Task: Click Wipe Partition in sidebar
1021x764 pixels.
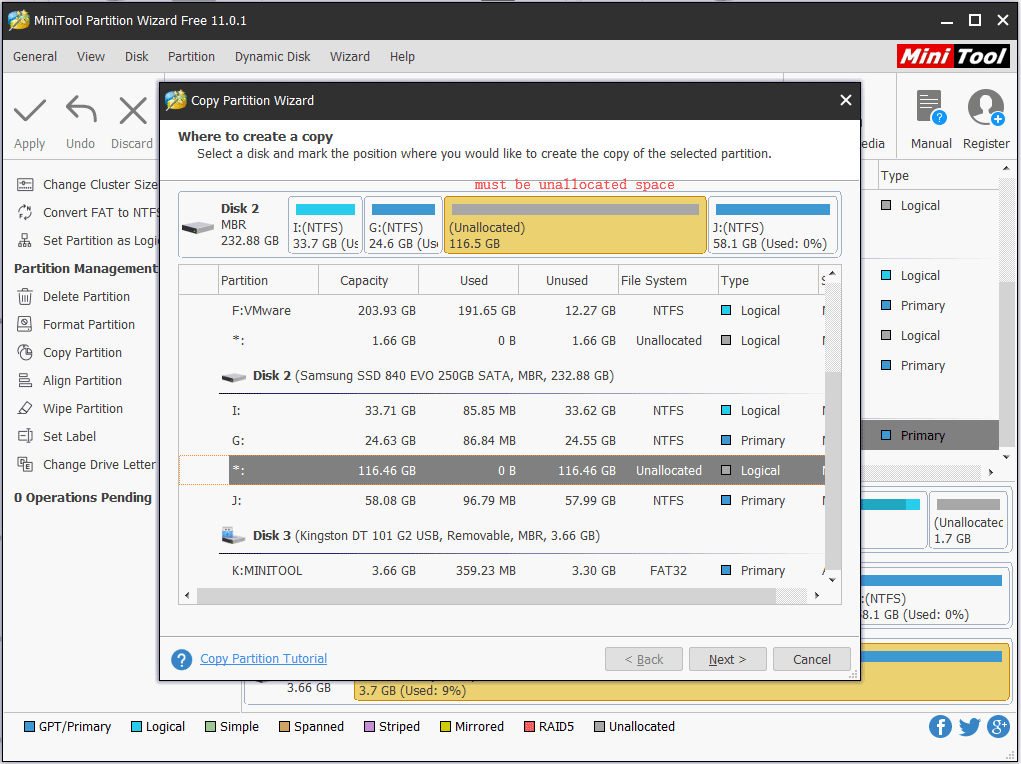Action: pyautogui.click(x=70, y=409)
